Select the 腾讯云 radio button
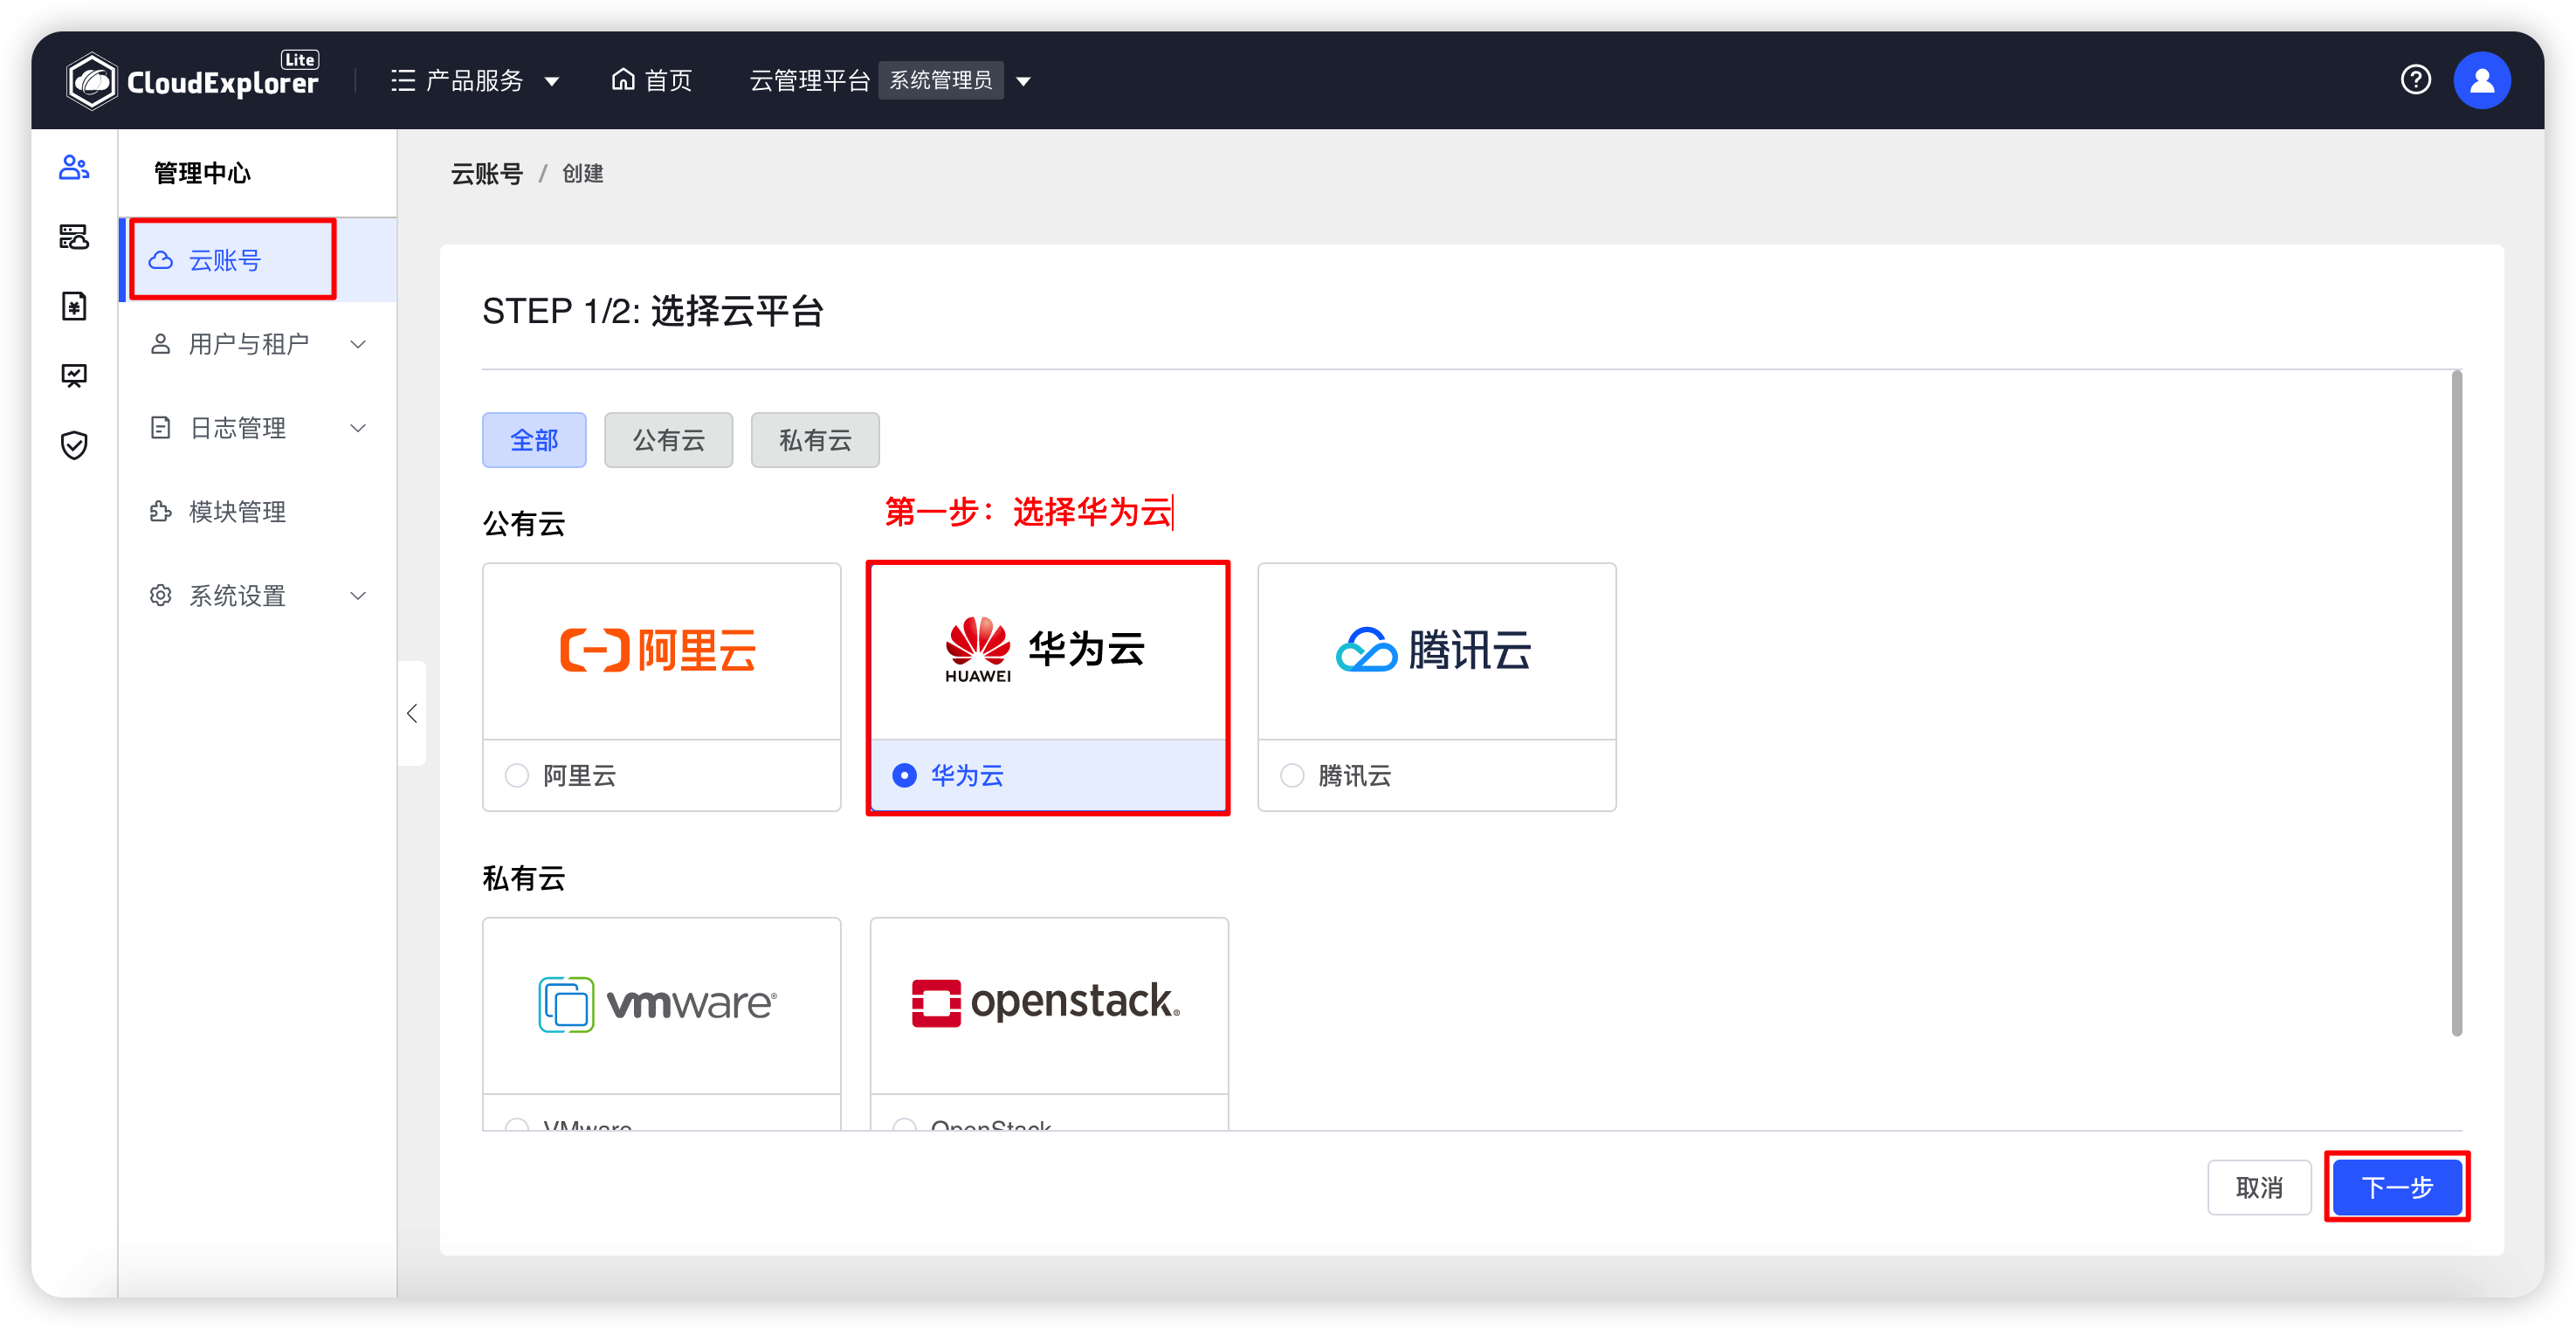 pos(1292,775)
